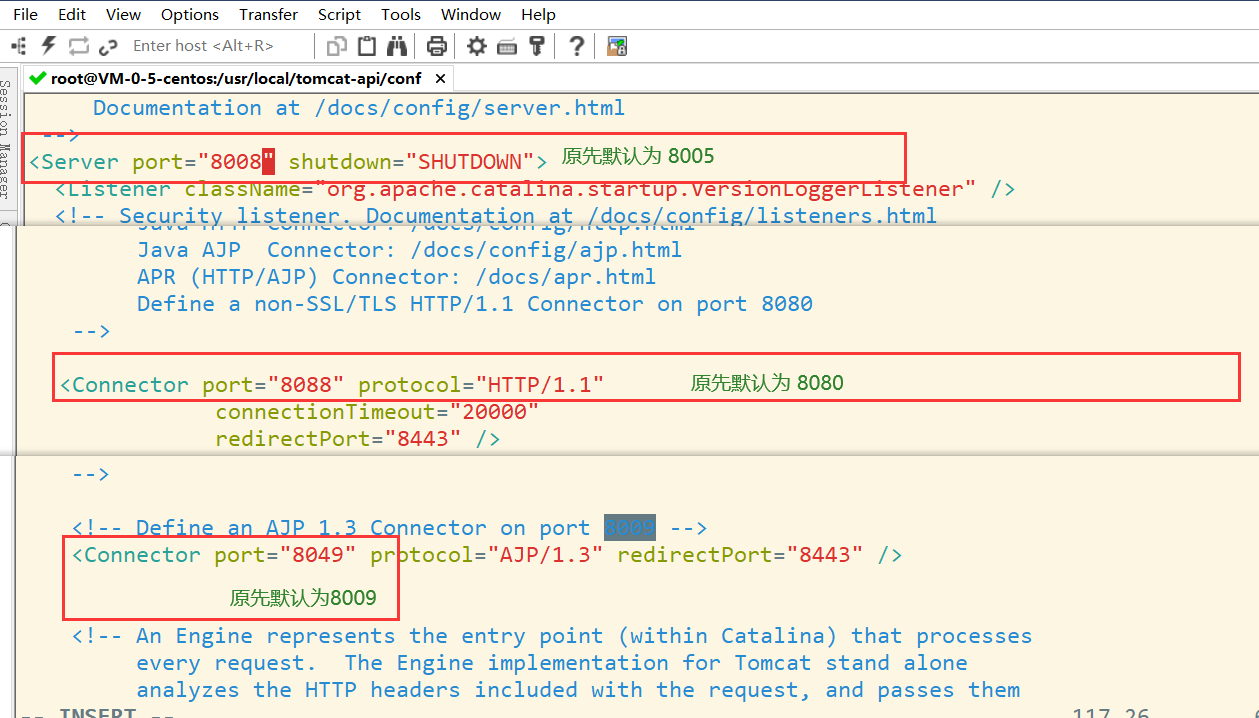Viewport: 1259px width, 718px height.
Task: Open the Help menu
Action: 538,14
